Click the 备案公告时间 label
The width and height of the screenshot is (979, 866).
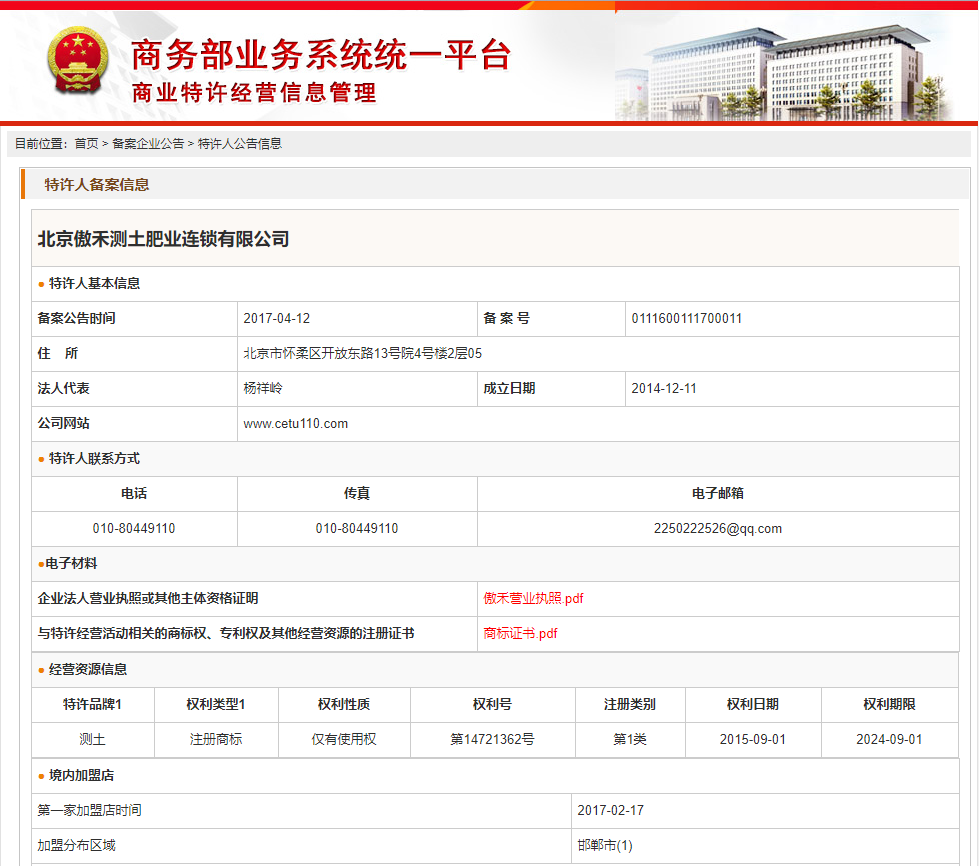click(77, 318)
